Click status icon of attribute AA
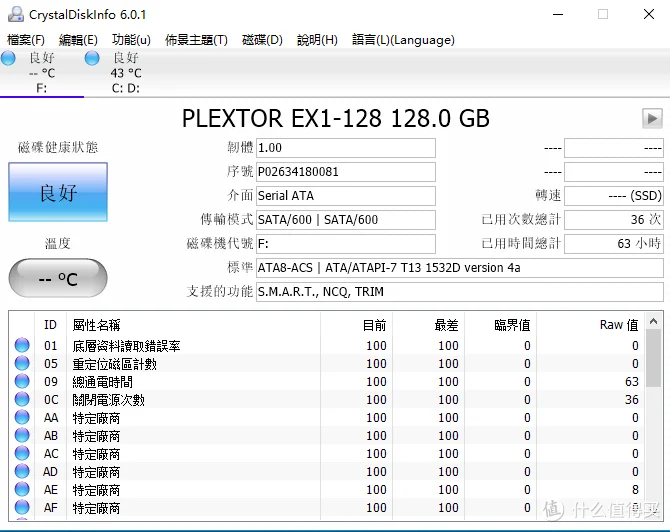670x532 pixels. tap(22, 417)
